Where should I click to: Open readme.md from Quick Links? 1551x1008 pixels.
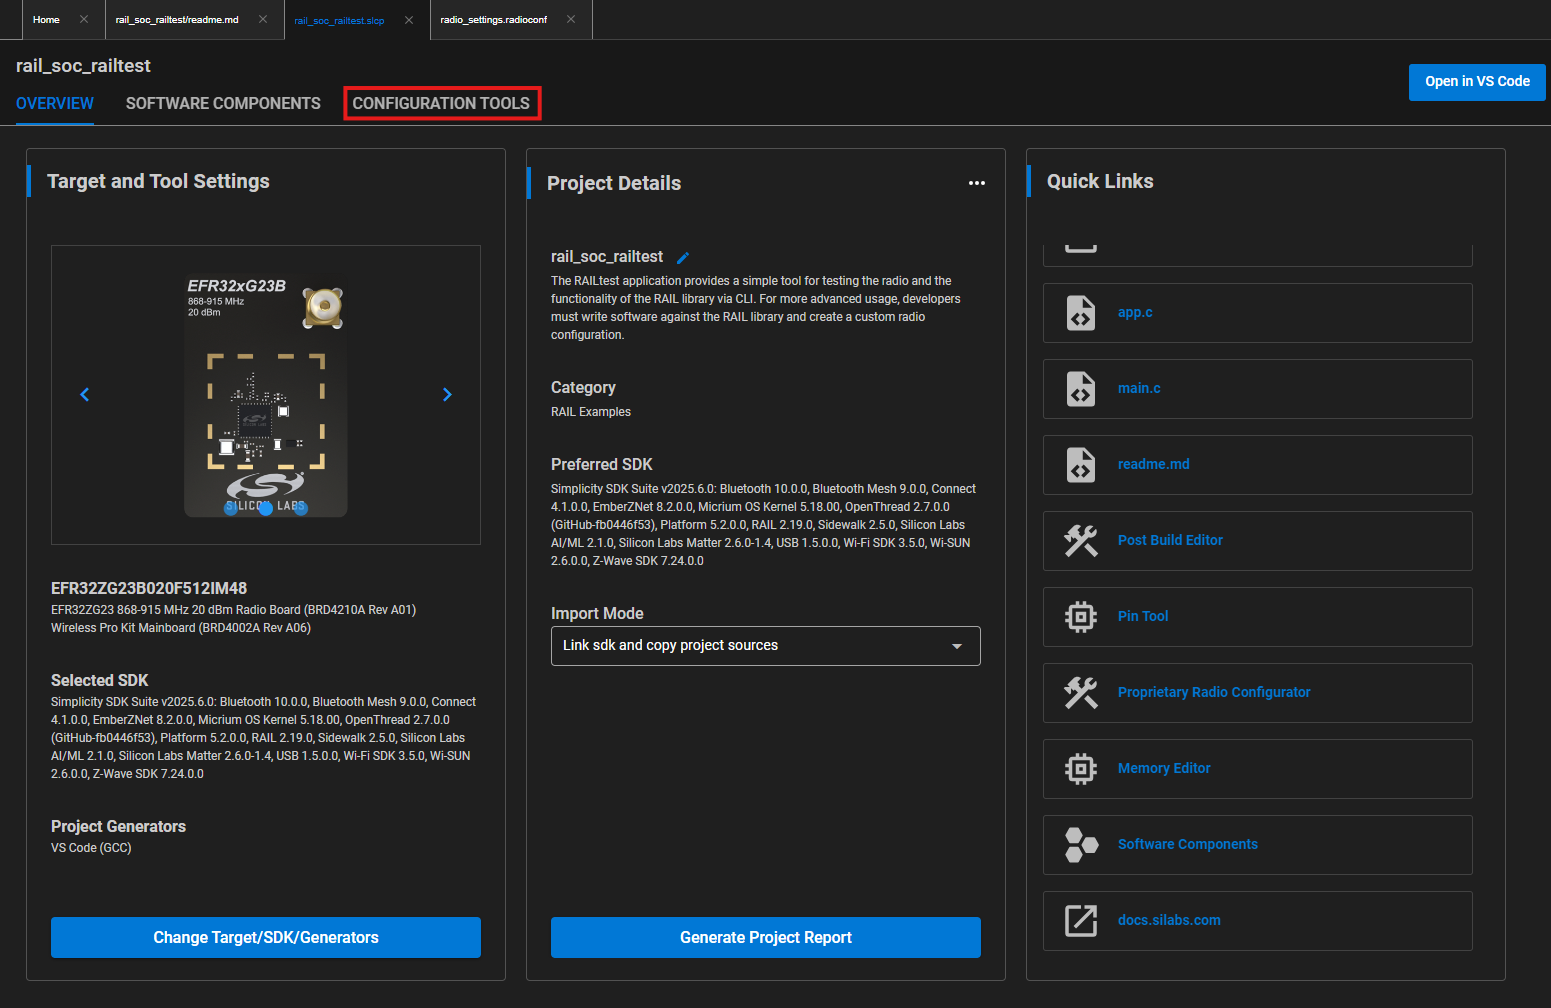(1153, 464)
